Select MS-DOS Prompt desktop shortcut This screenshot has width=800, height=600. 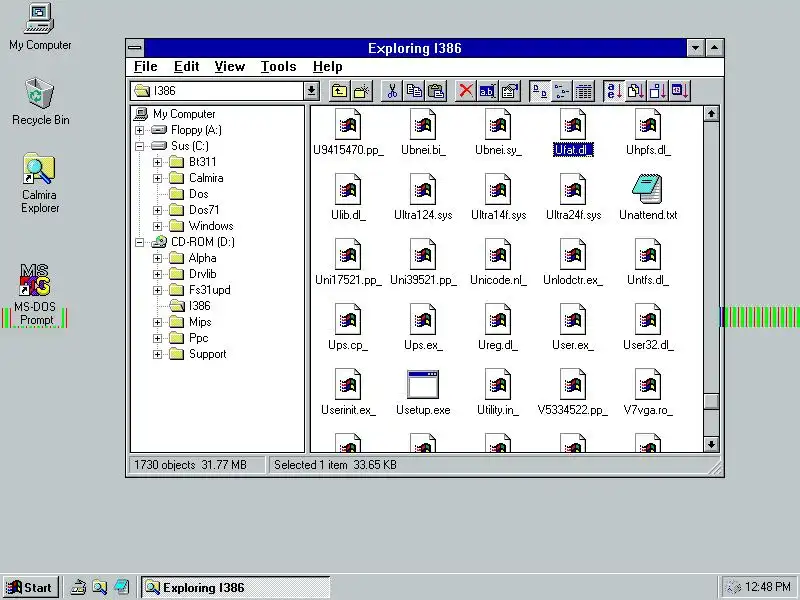[35, 295]
